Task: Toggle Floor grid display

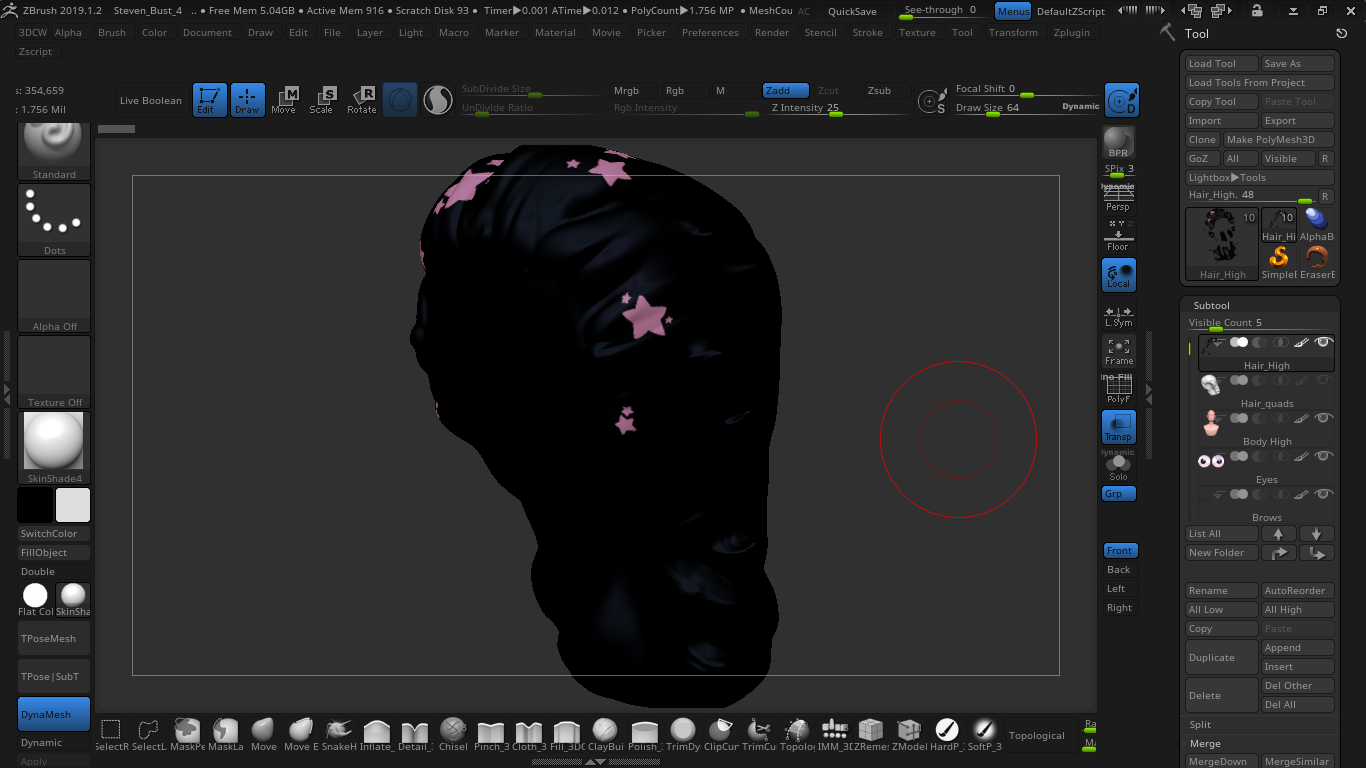Action: click(1118, 236)
